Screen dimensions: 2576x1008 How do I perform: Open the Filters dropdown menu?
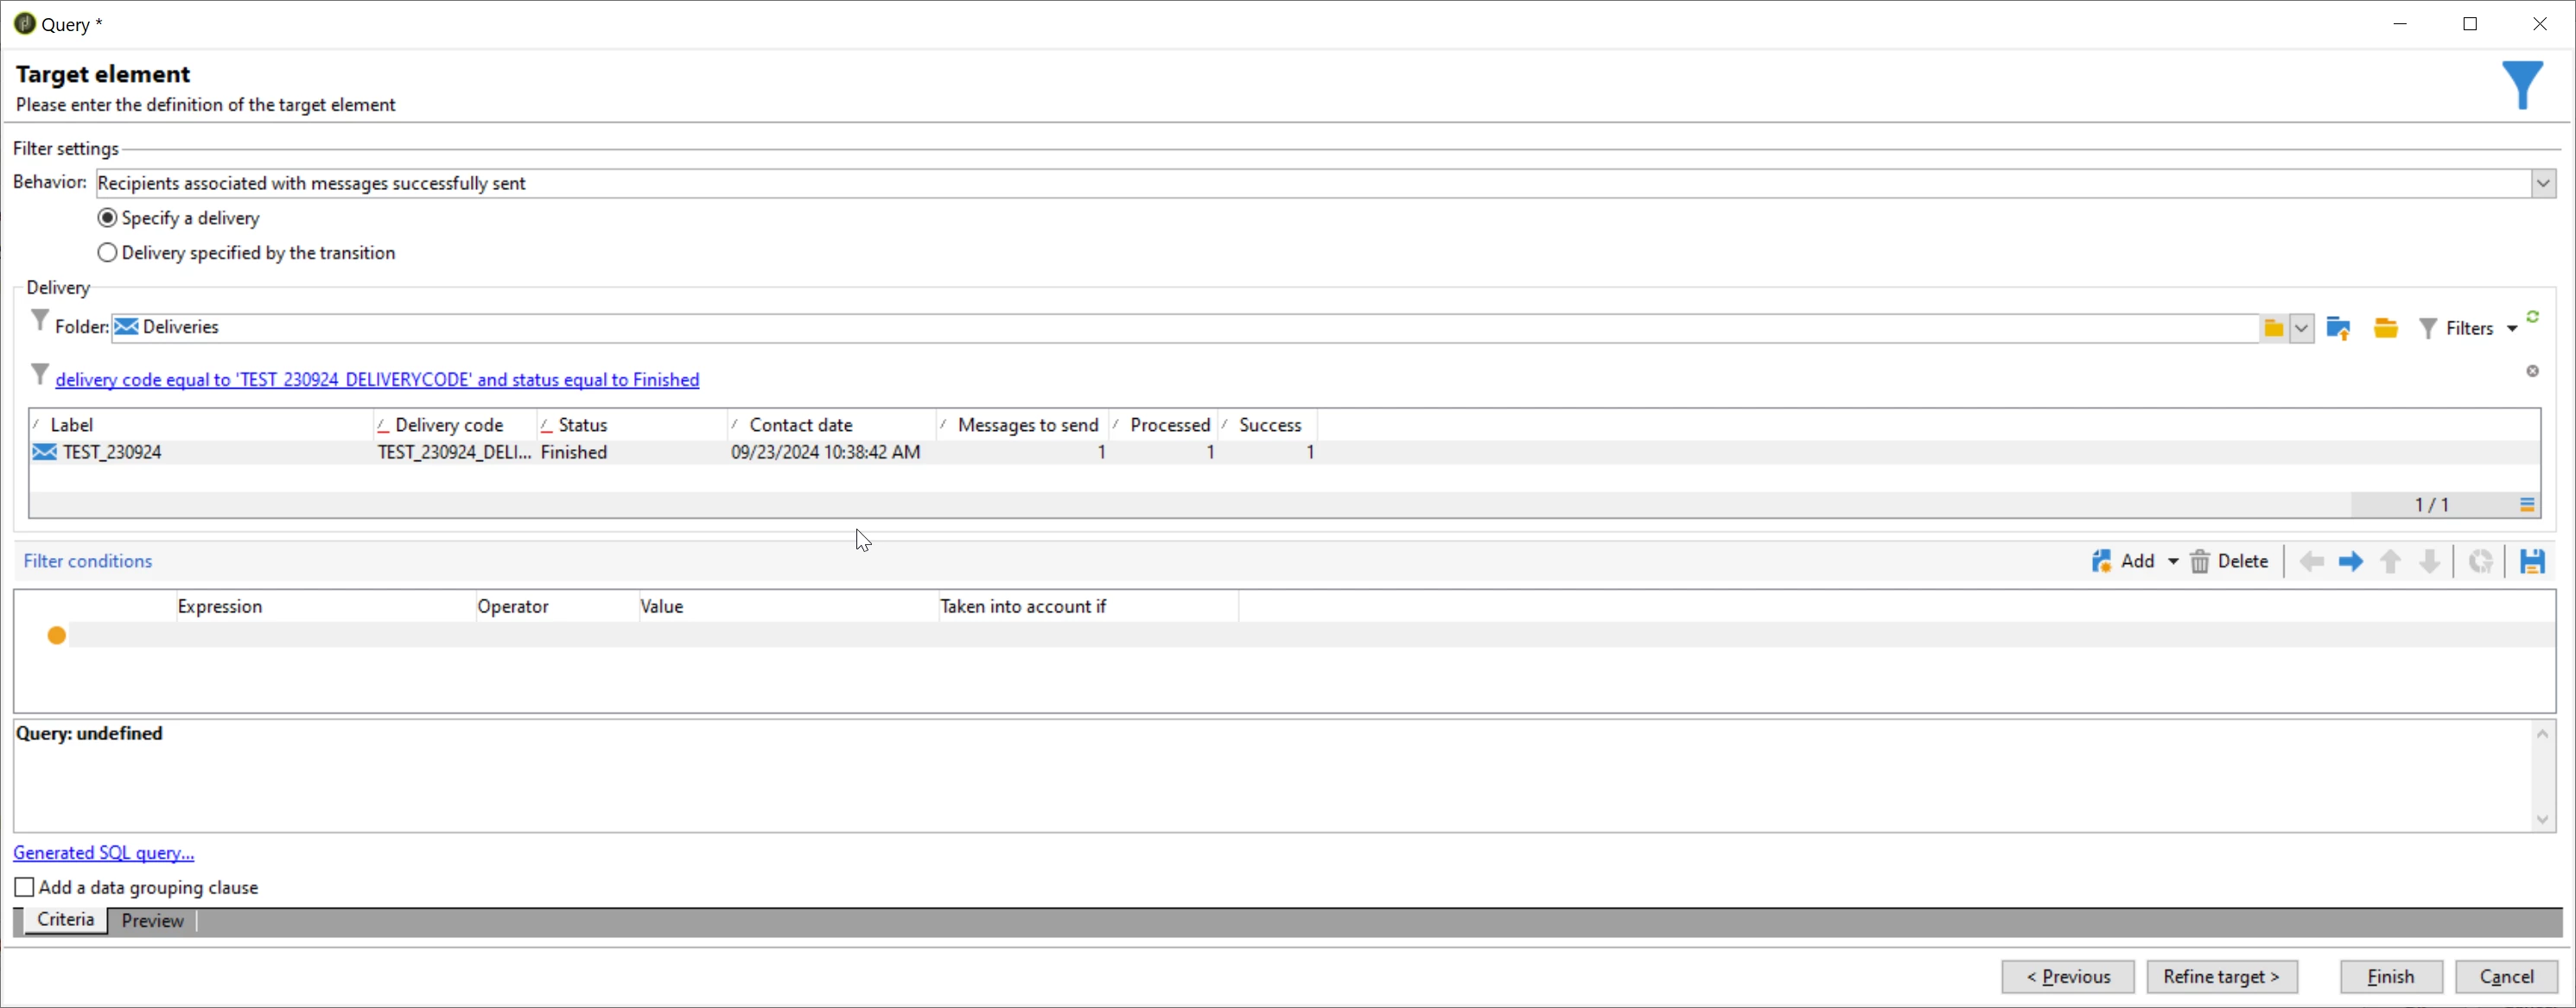2467,328
